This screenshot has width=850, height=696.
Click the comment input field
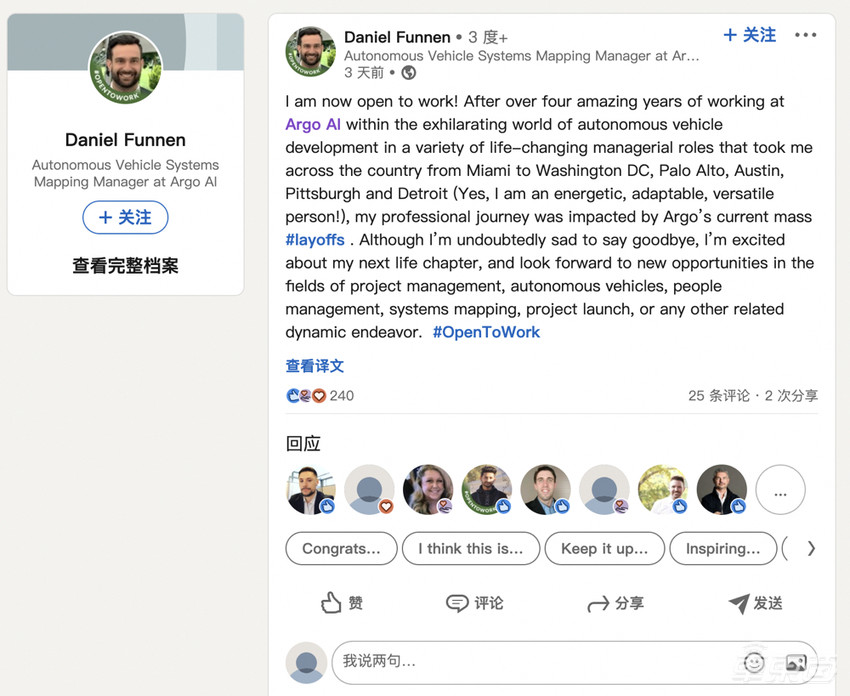point(530,661)
